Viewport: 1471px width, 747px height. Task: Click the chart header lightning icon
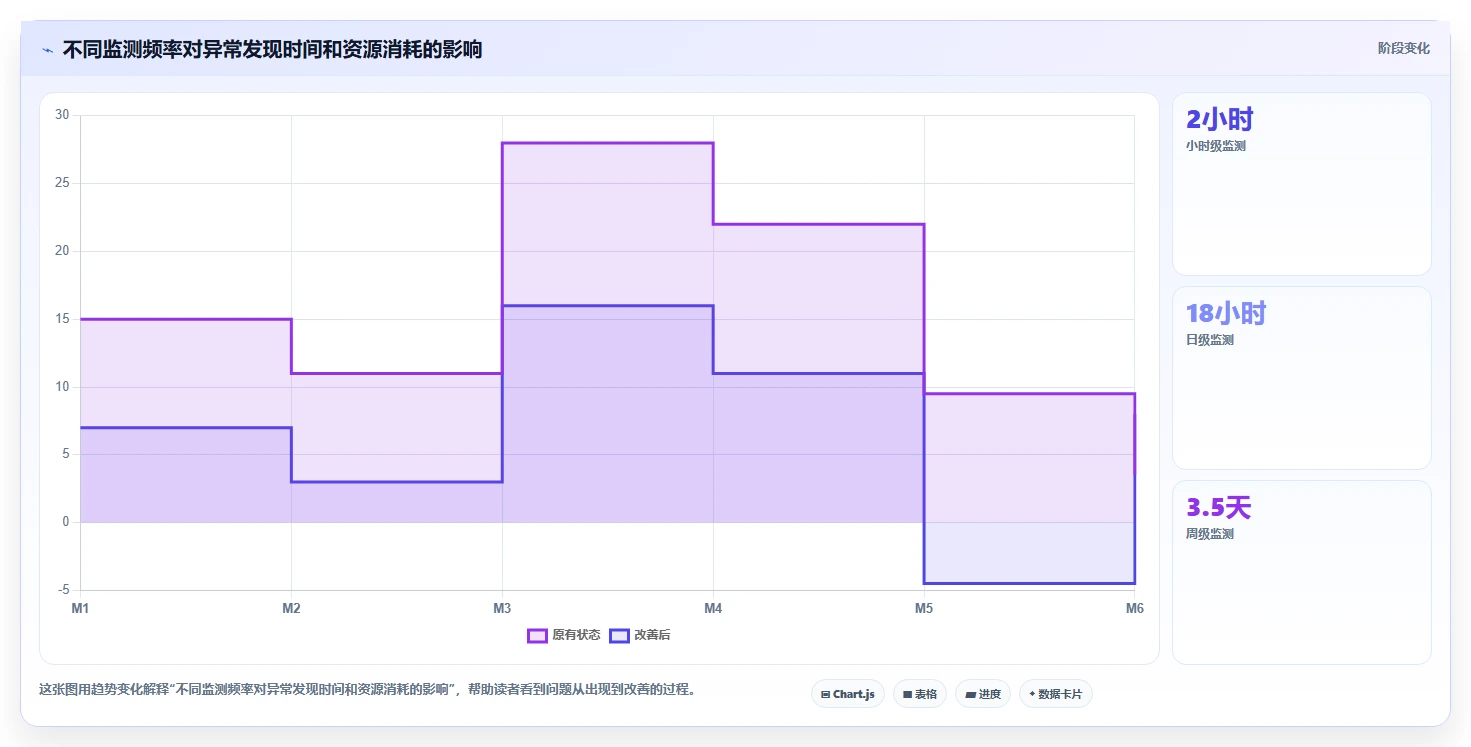[47, 50]
